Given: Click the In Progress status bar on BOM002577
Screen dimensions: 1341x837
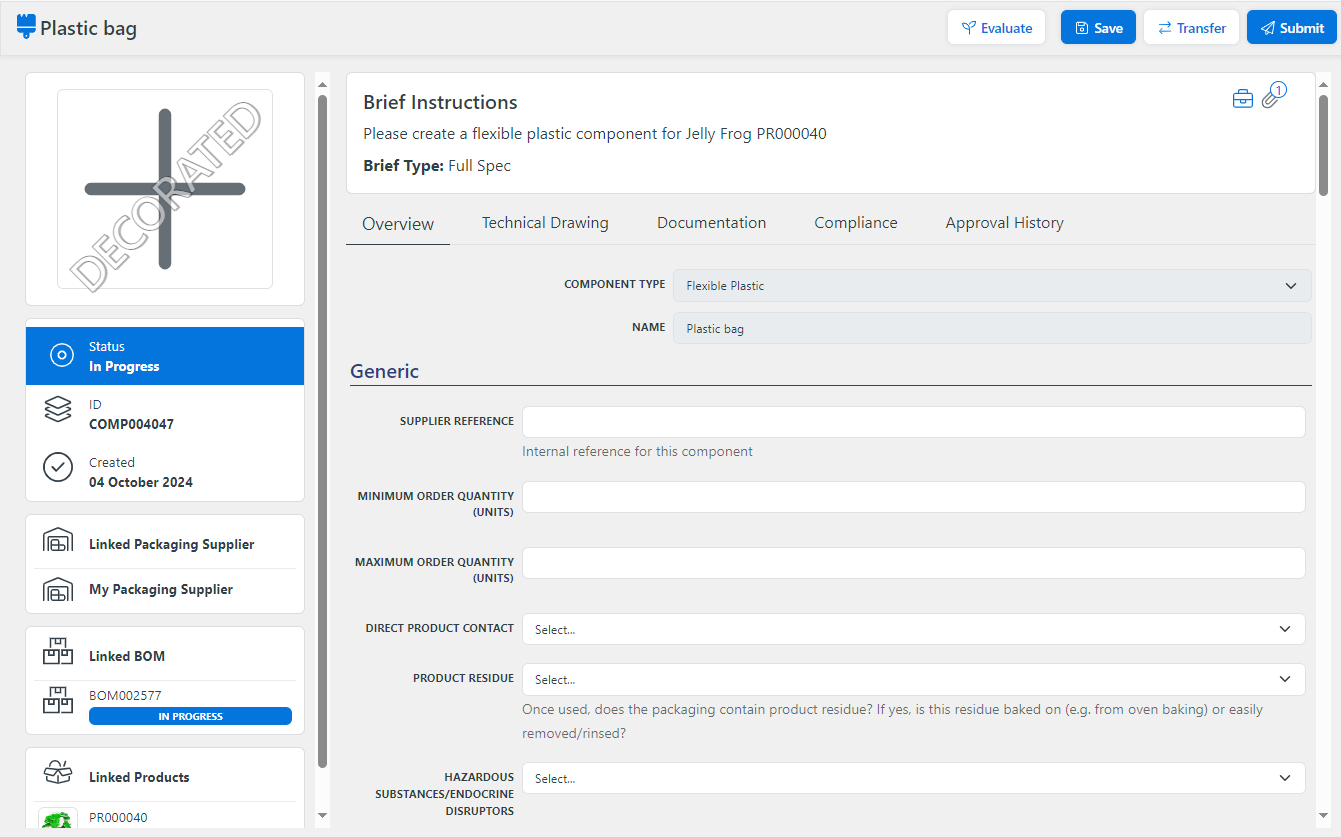Looking at the screenshot, I should [189, 715].
